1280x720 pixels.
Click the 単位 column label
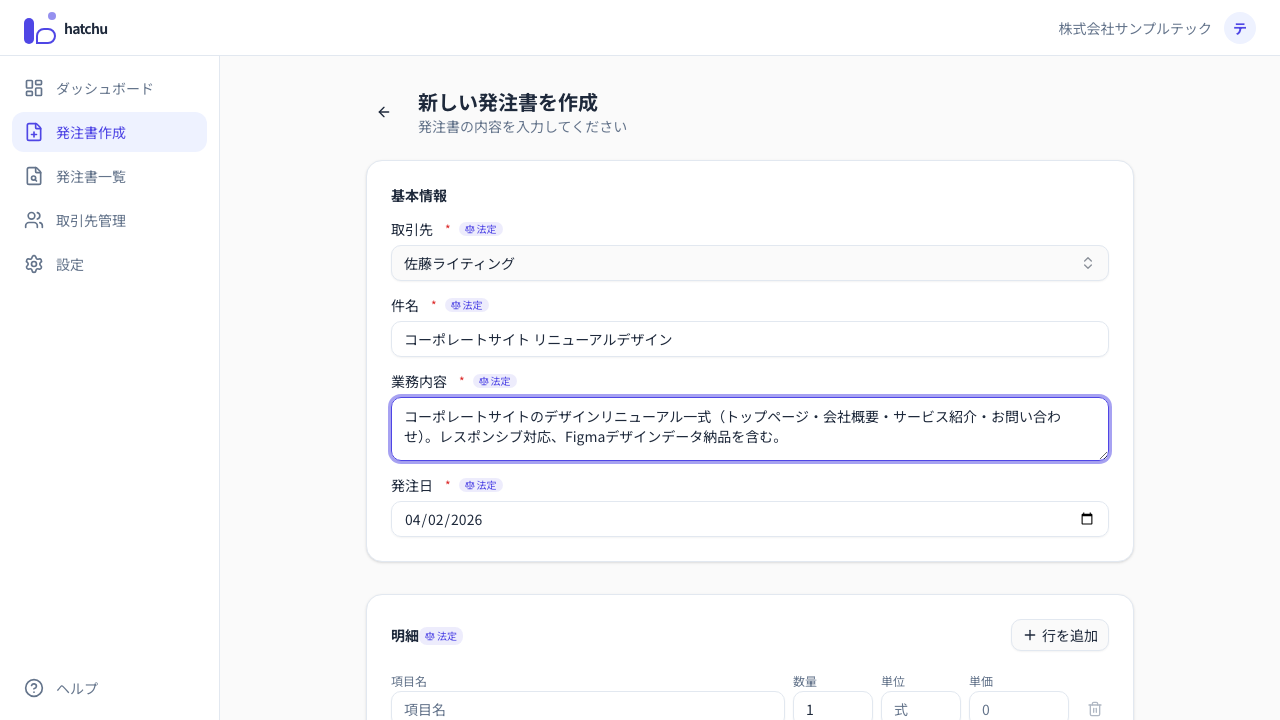[893, 681]
